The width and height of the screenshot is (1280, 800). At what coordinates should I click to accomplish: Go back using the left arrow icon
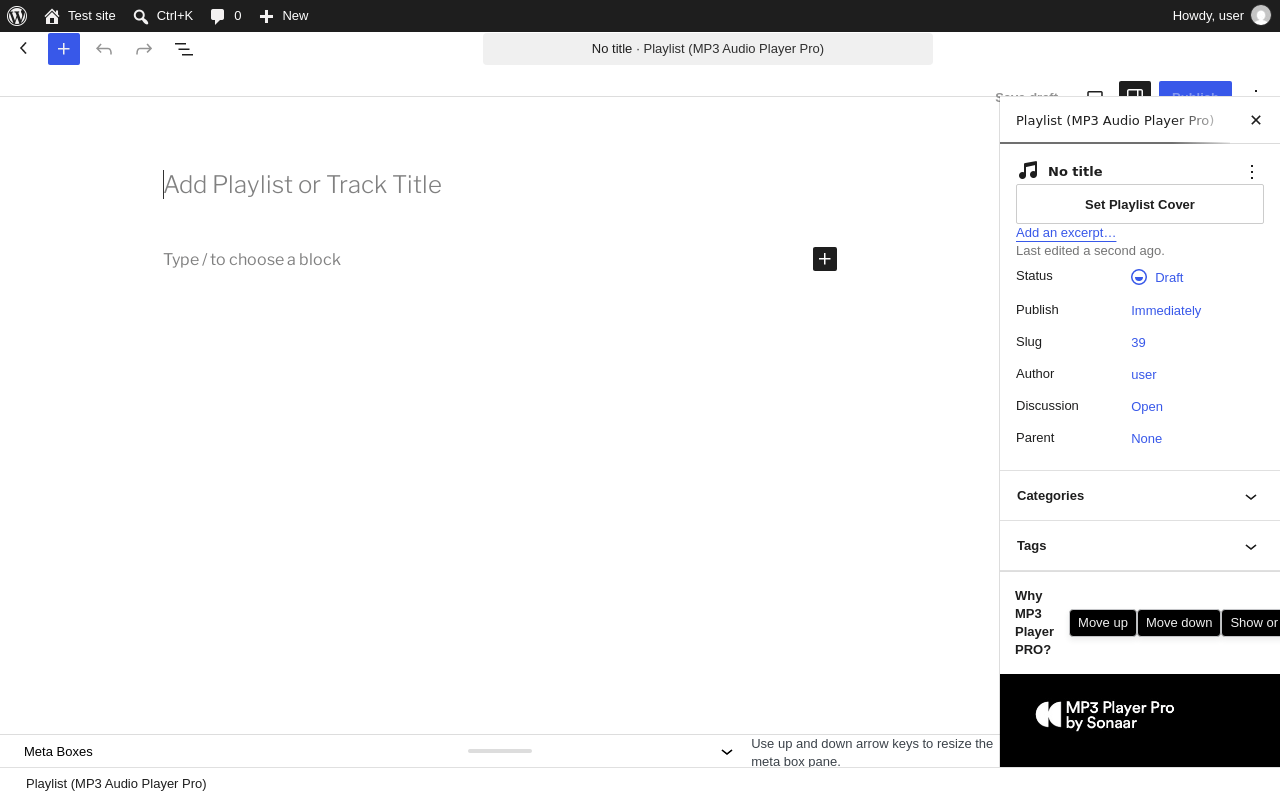click(24, 48)
